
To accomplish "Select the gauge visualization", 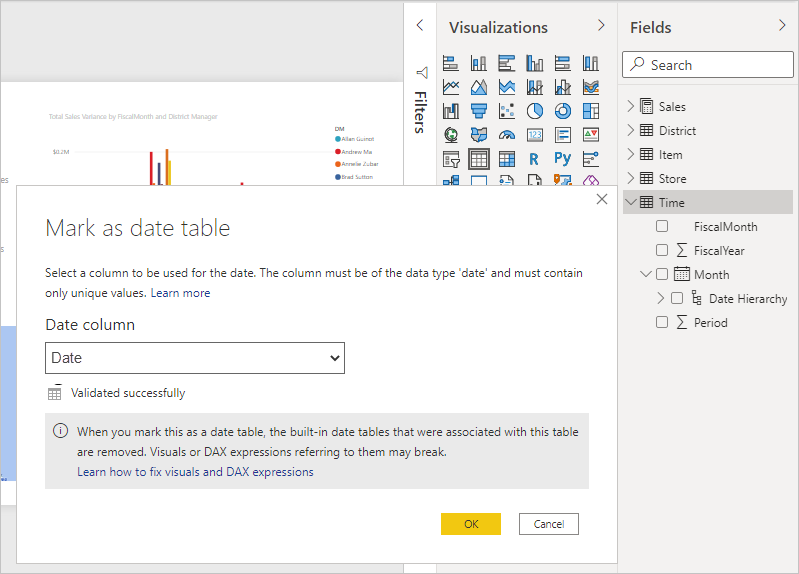I will 506,135.
